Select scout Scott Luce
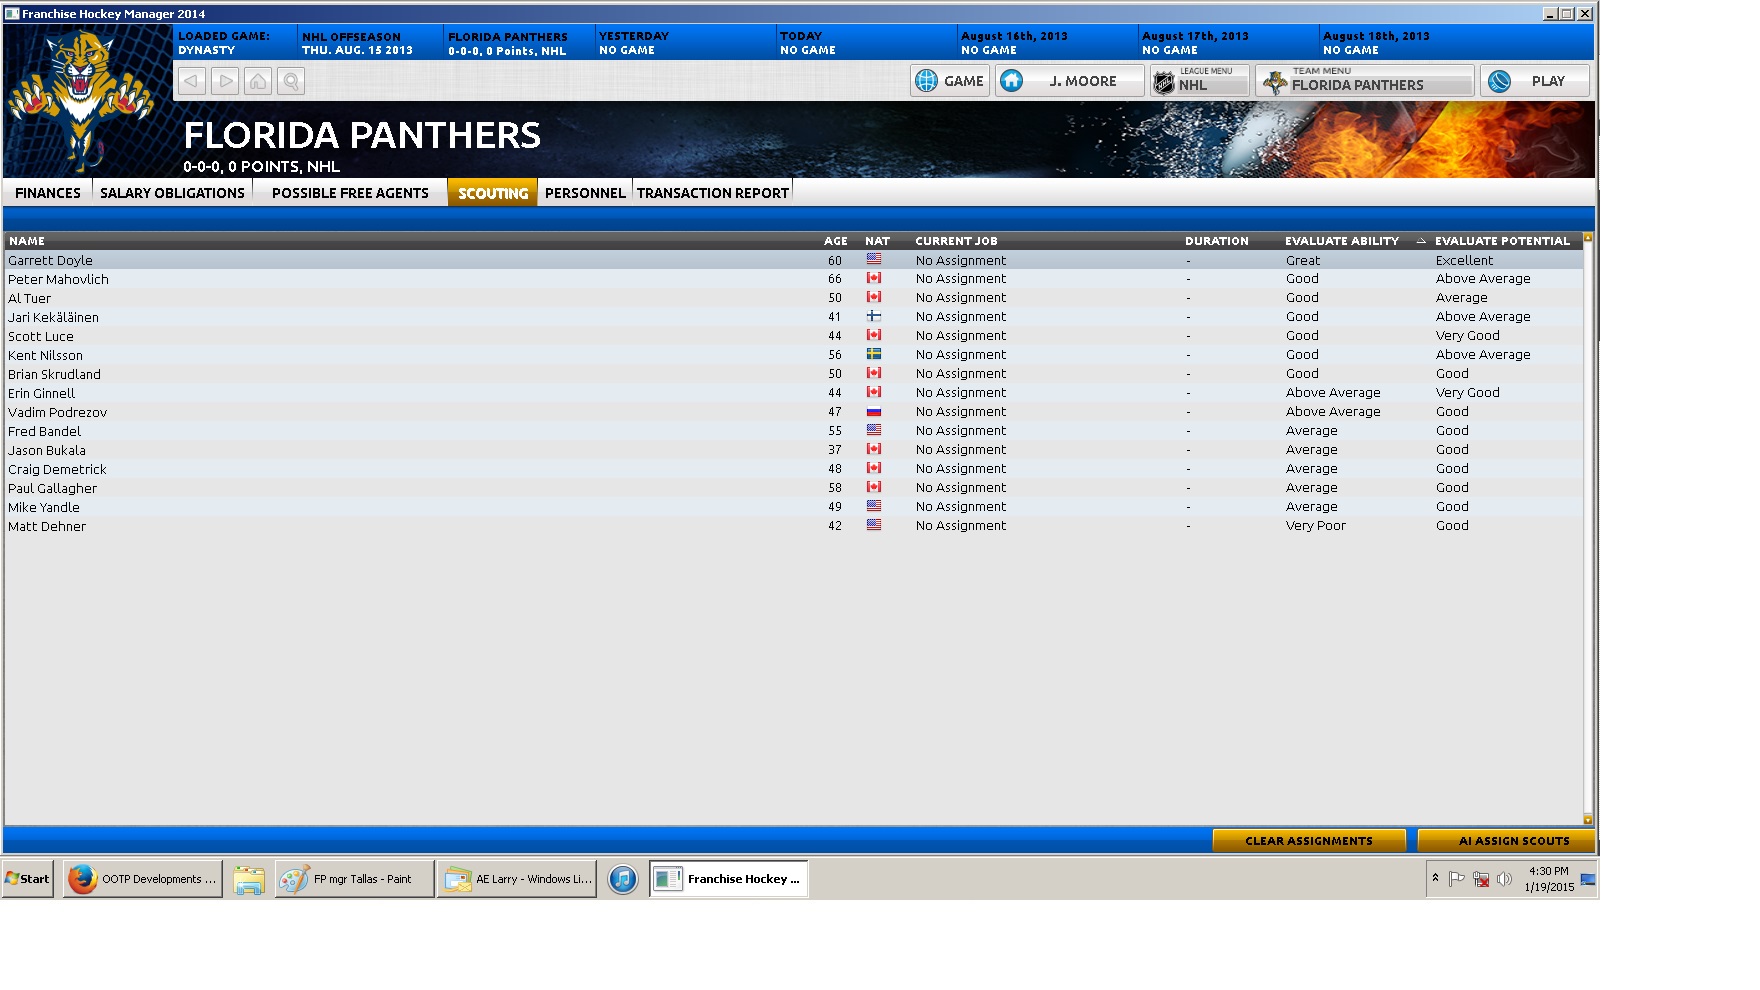1760x990 pixels. tap(40, 336)
